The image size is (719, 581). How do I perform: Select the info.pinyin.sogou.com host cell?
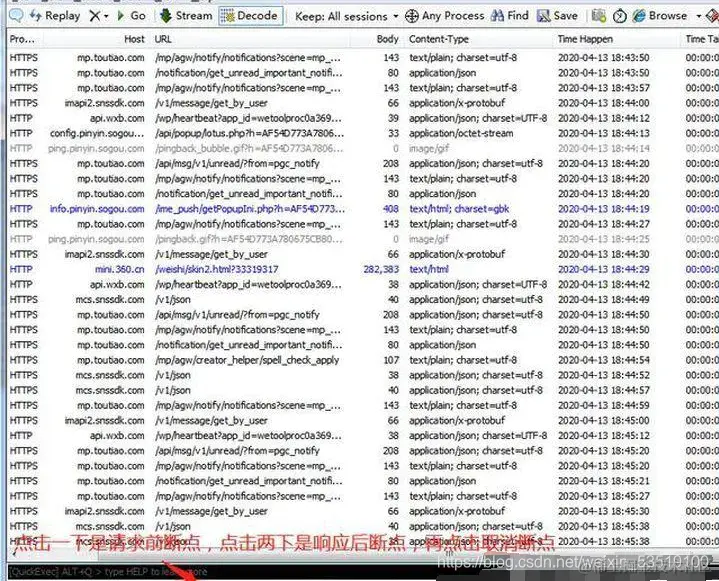point(97,209)
